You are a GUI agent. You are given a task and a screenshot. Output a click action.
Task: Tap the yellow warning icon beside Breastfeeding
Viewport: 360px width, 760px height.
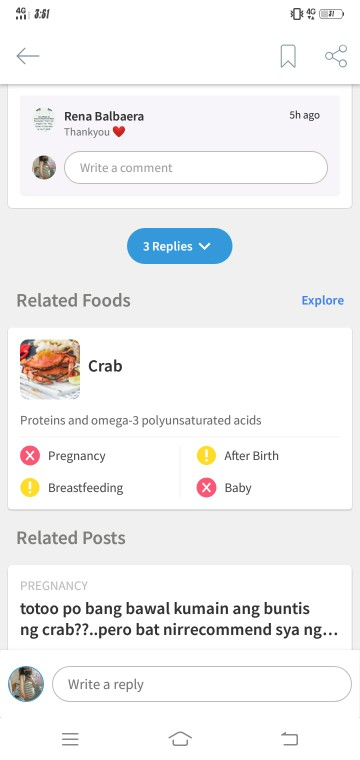(x=30, y=487)
